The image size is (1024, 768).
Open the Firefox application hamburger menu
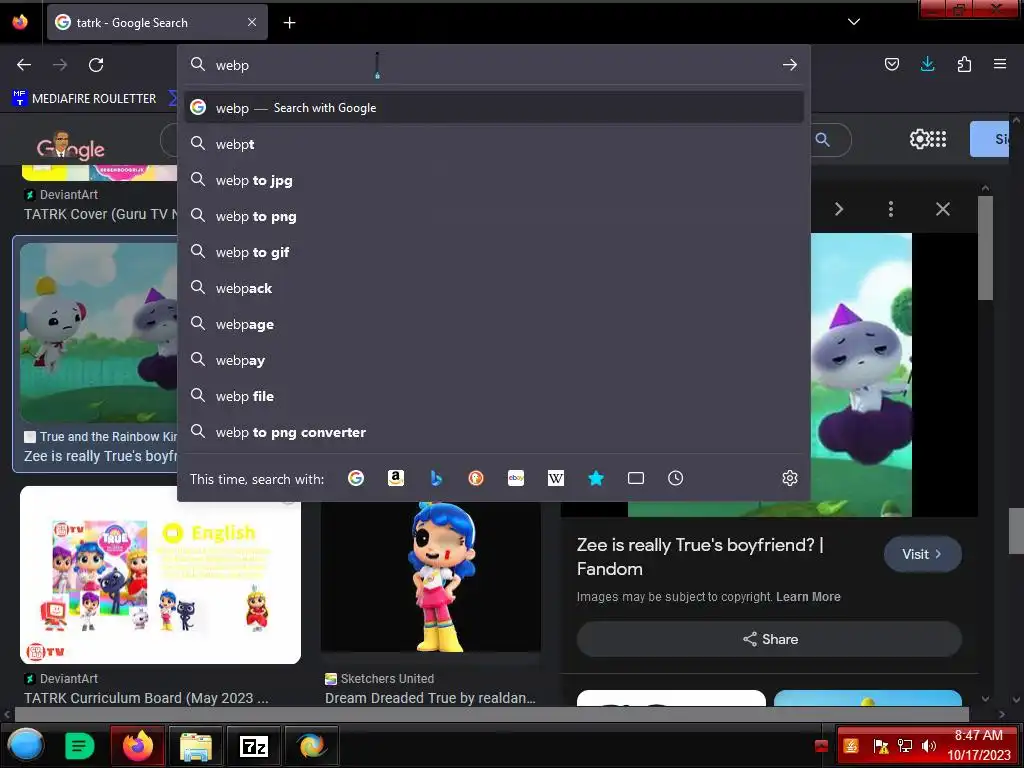point(1000,64)
